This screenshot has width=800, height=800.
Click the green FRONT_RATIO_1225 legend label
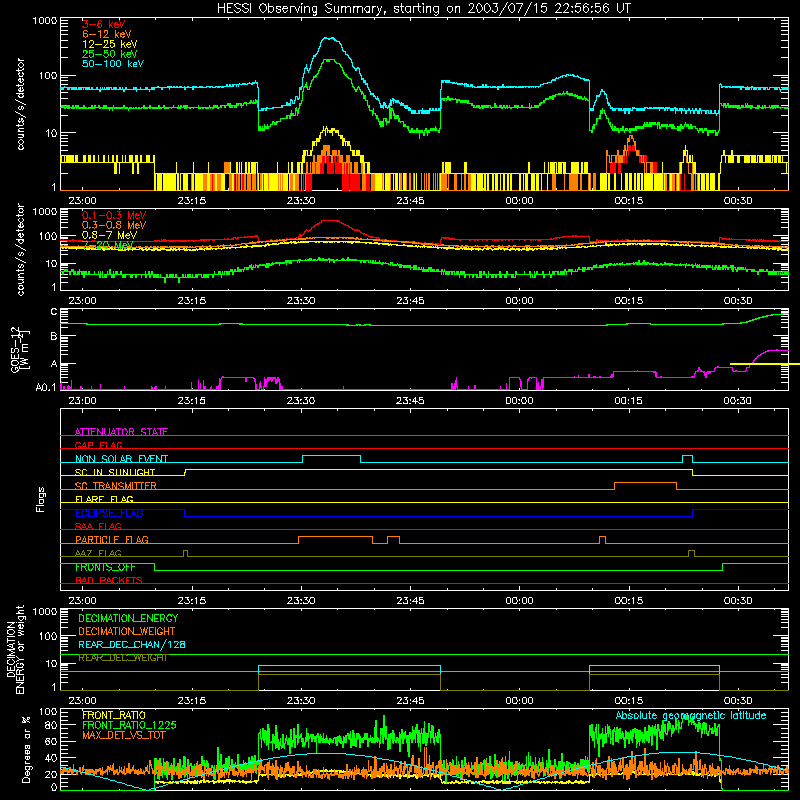(x=129, y=725)
